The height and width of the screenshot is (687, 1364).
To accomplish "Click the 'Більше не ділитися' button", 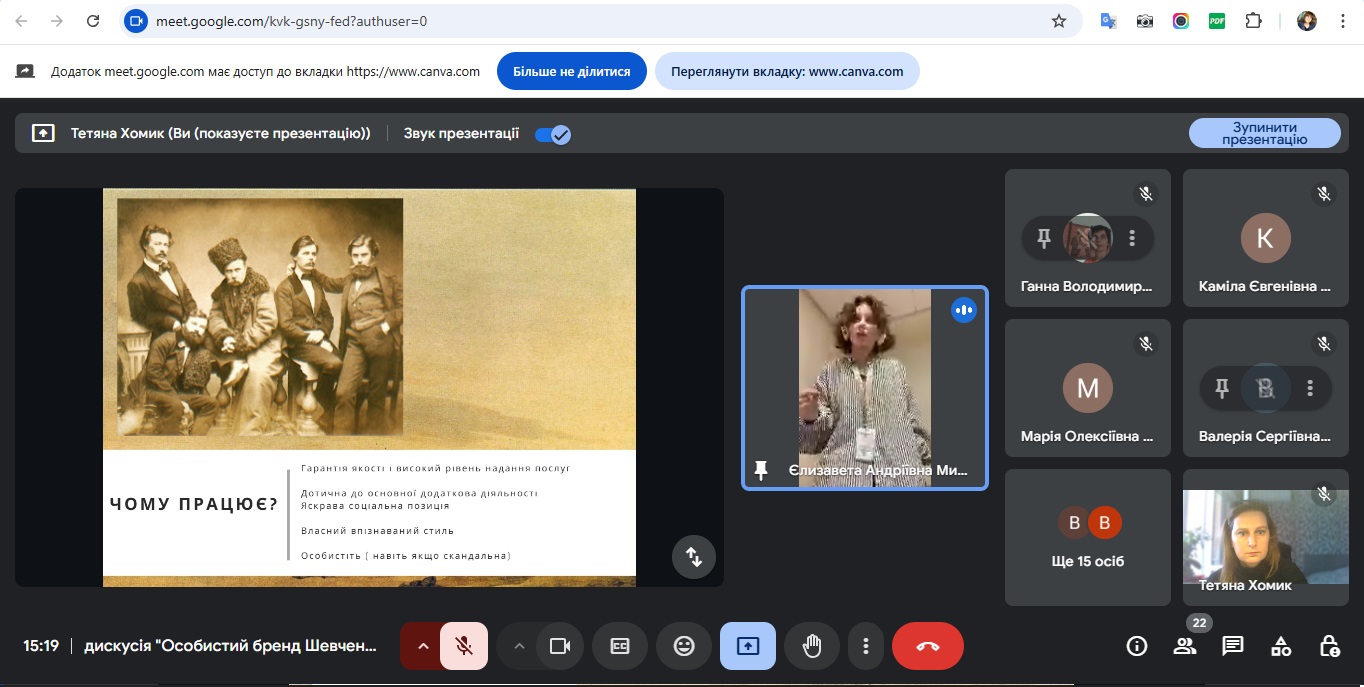I will pos(572,72).
